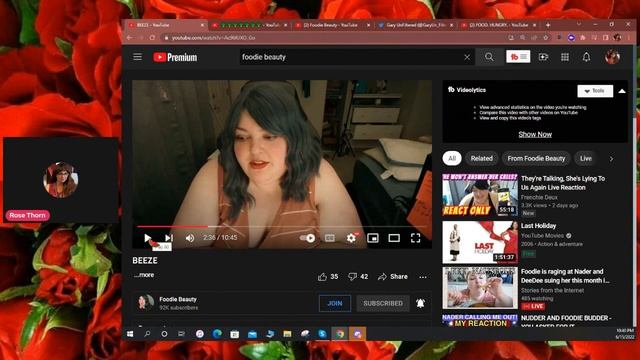Expand the description with ...more

[144, 275]
